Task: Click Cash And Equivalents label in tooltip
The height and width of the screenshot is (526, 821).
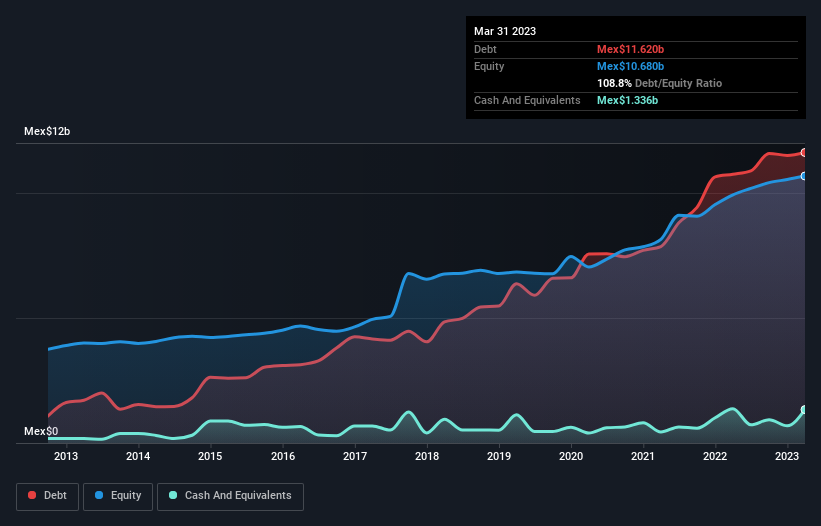Action: point(527,100)
